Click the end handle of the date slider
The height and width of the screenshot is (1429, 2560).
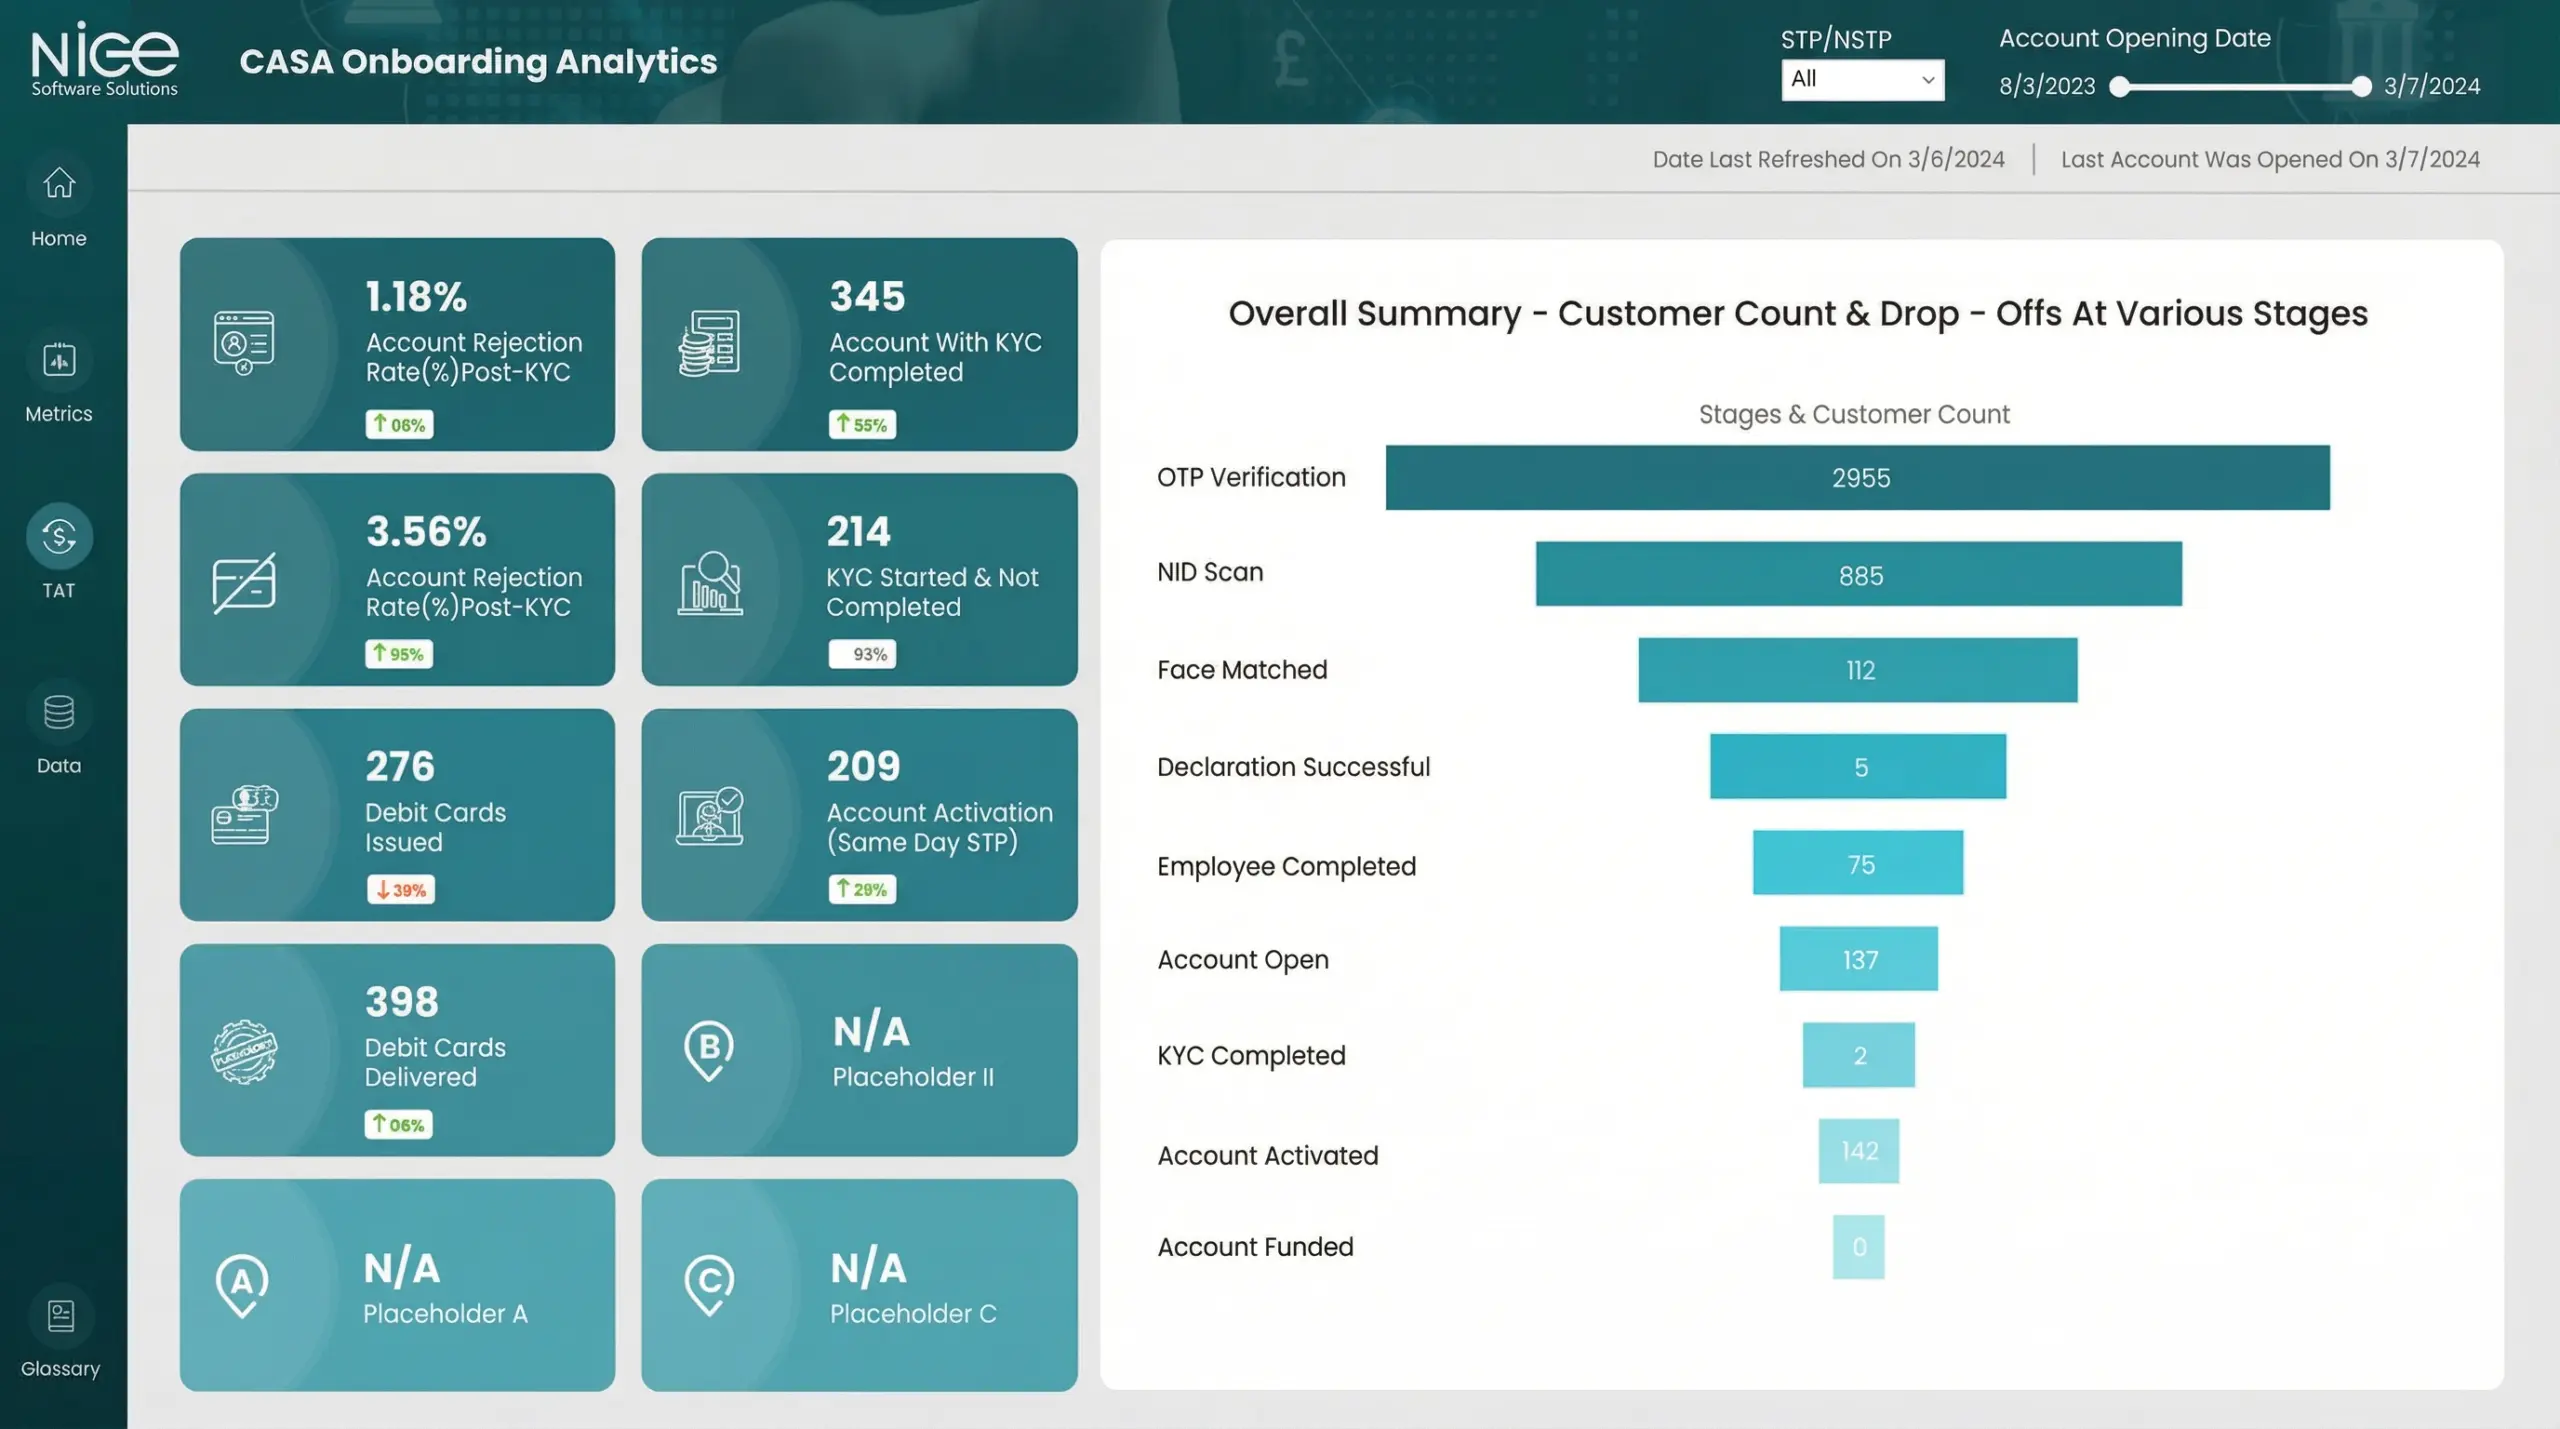[x=2361, y=87]
